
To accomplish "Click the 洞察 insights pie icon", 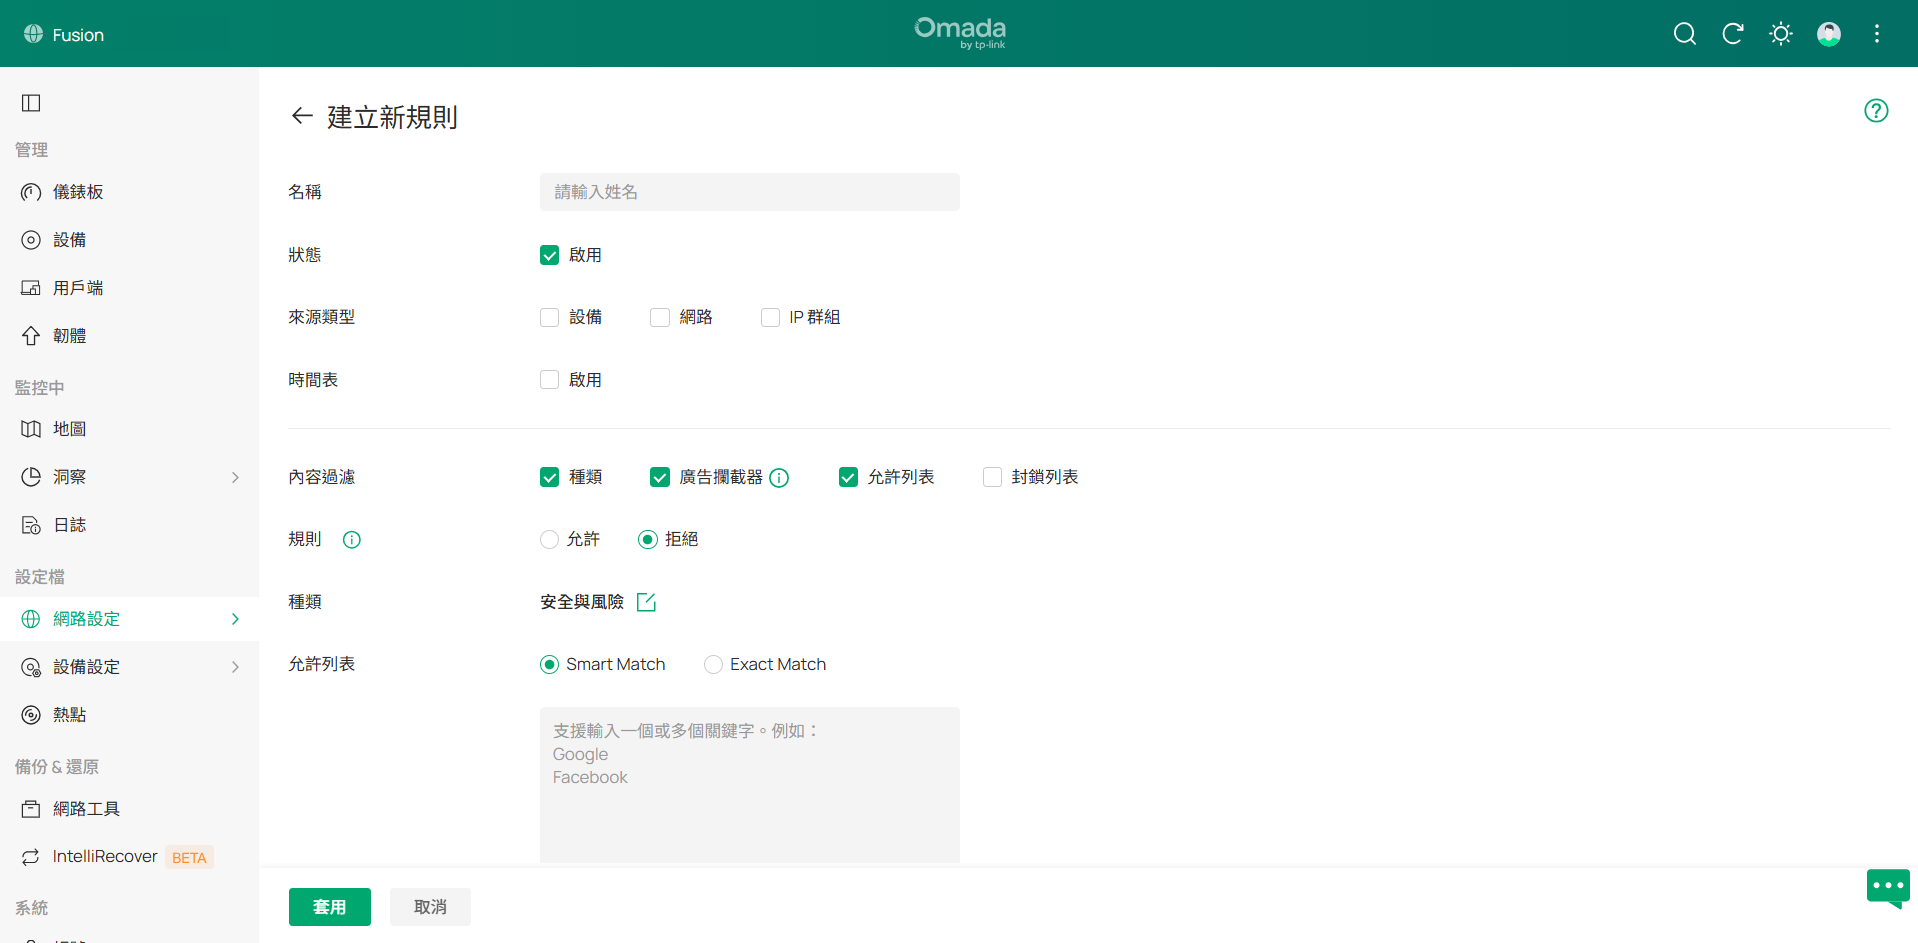I will [31, 477].
